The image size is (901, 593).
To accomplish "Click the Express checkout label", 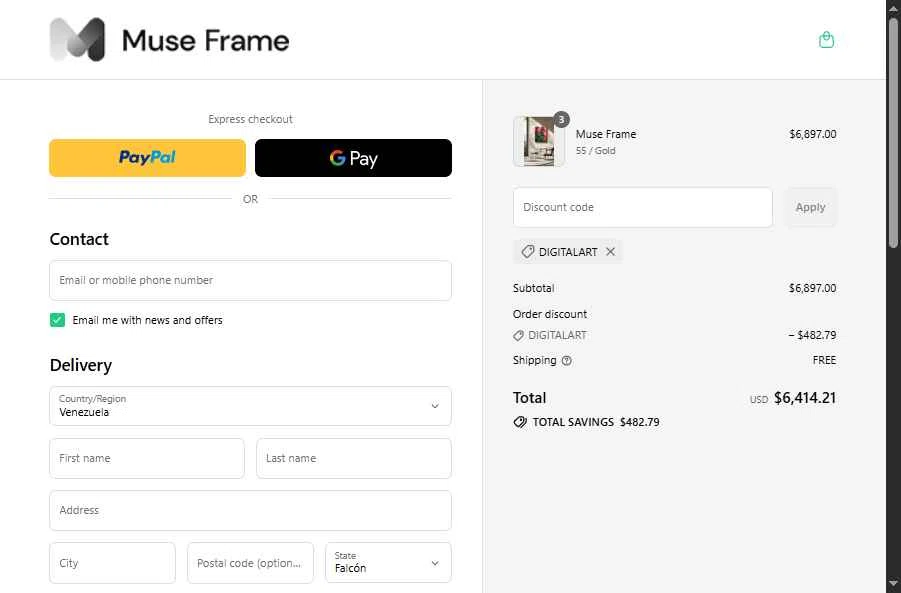I will point(251,119).
